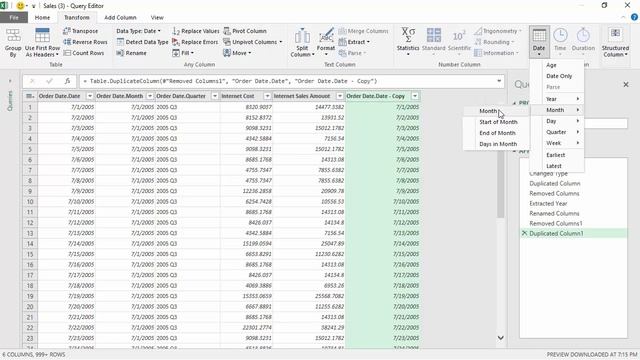
Task: Click the Rename tool
Action: (x=131, y=53)
